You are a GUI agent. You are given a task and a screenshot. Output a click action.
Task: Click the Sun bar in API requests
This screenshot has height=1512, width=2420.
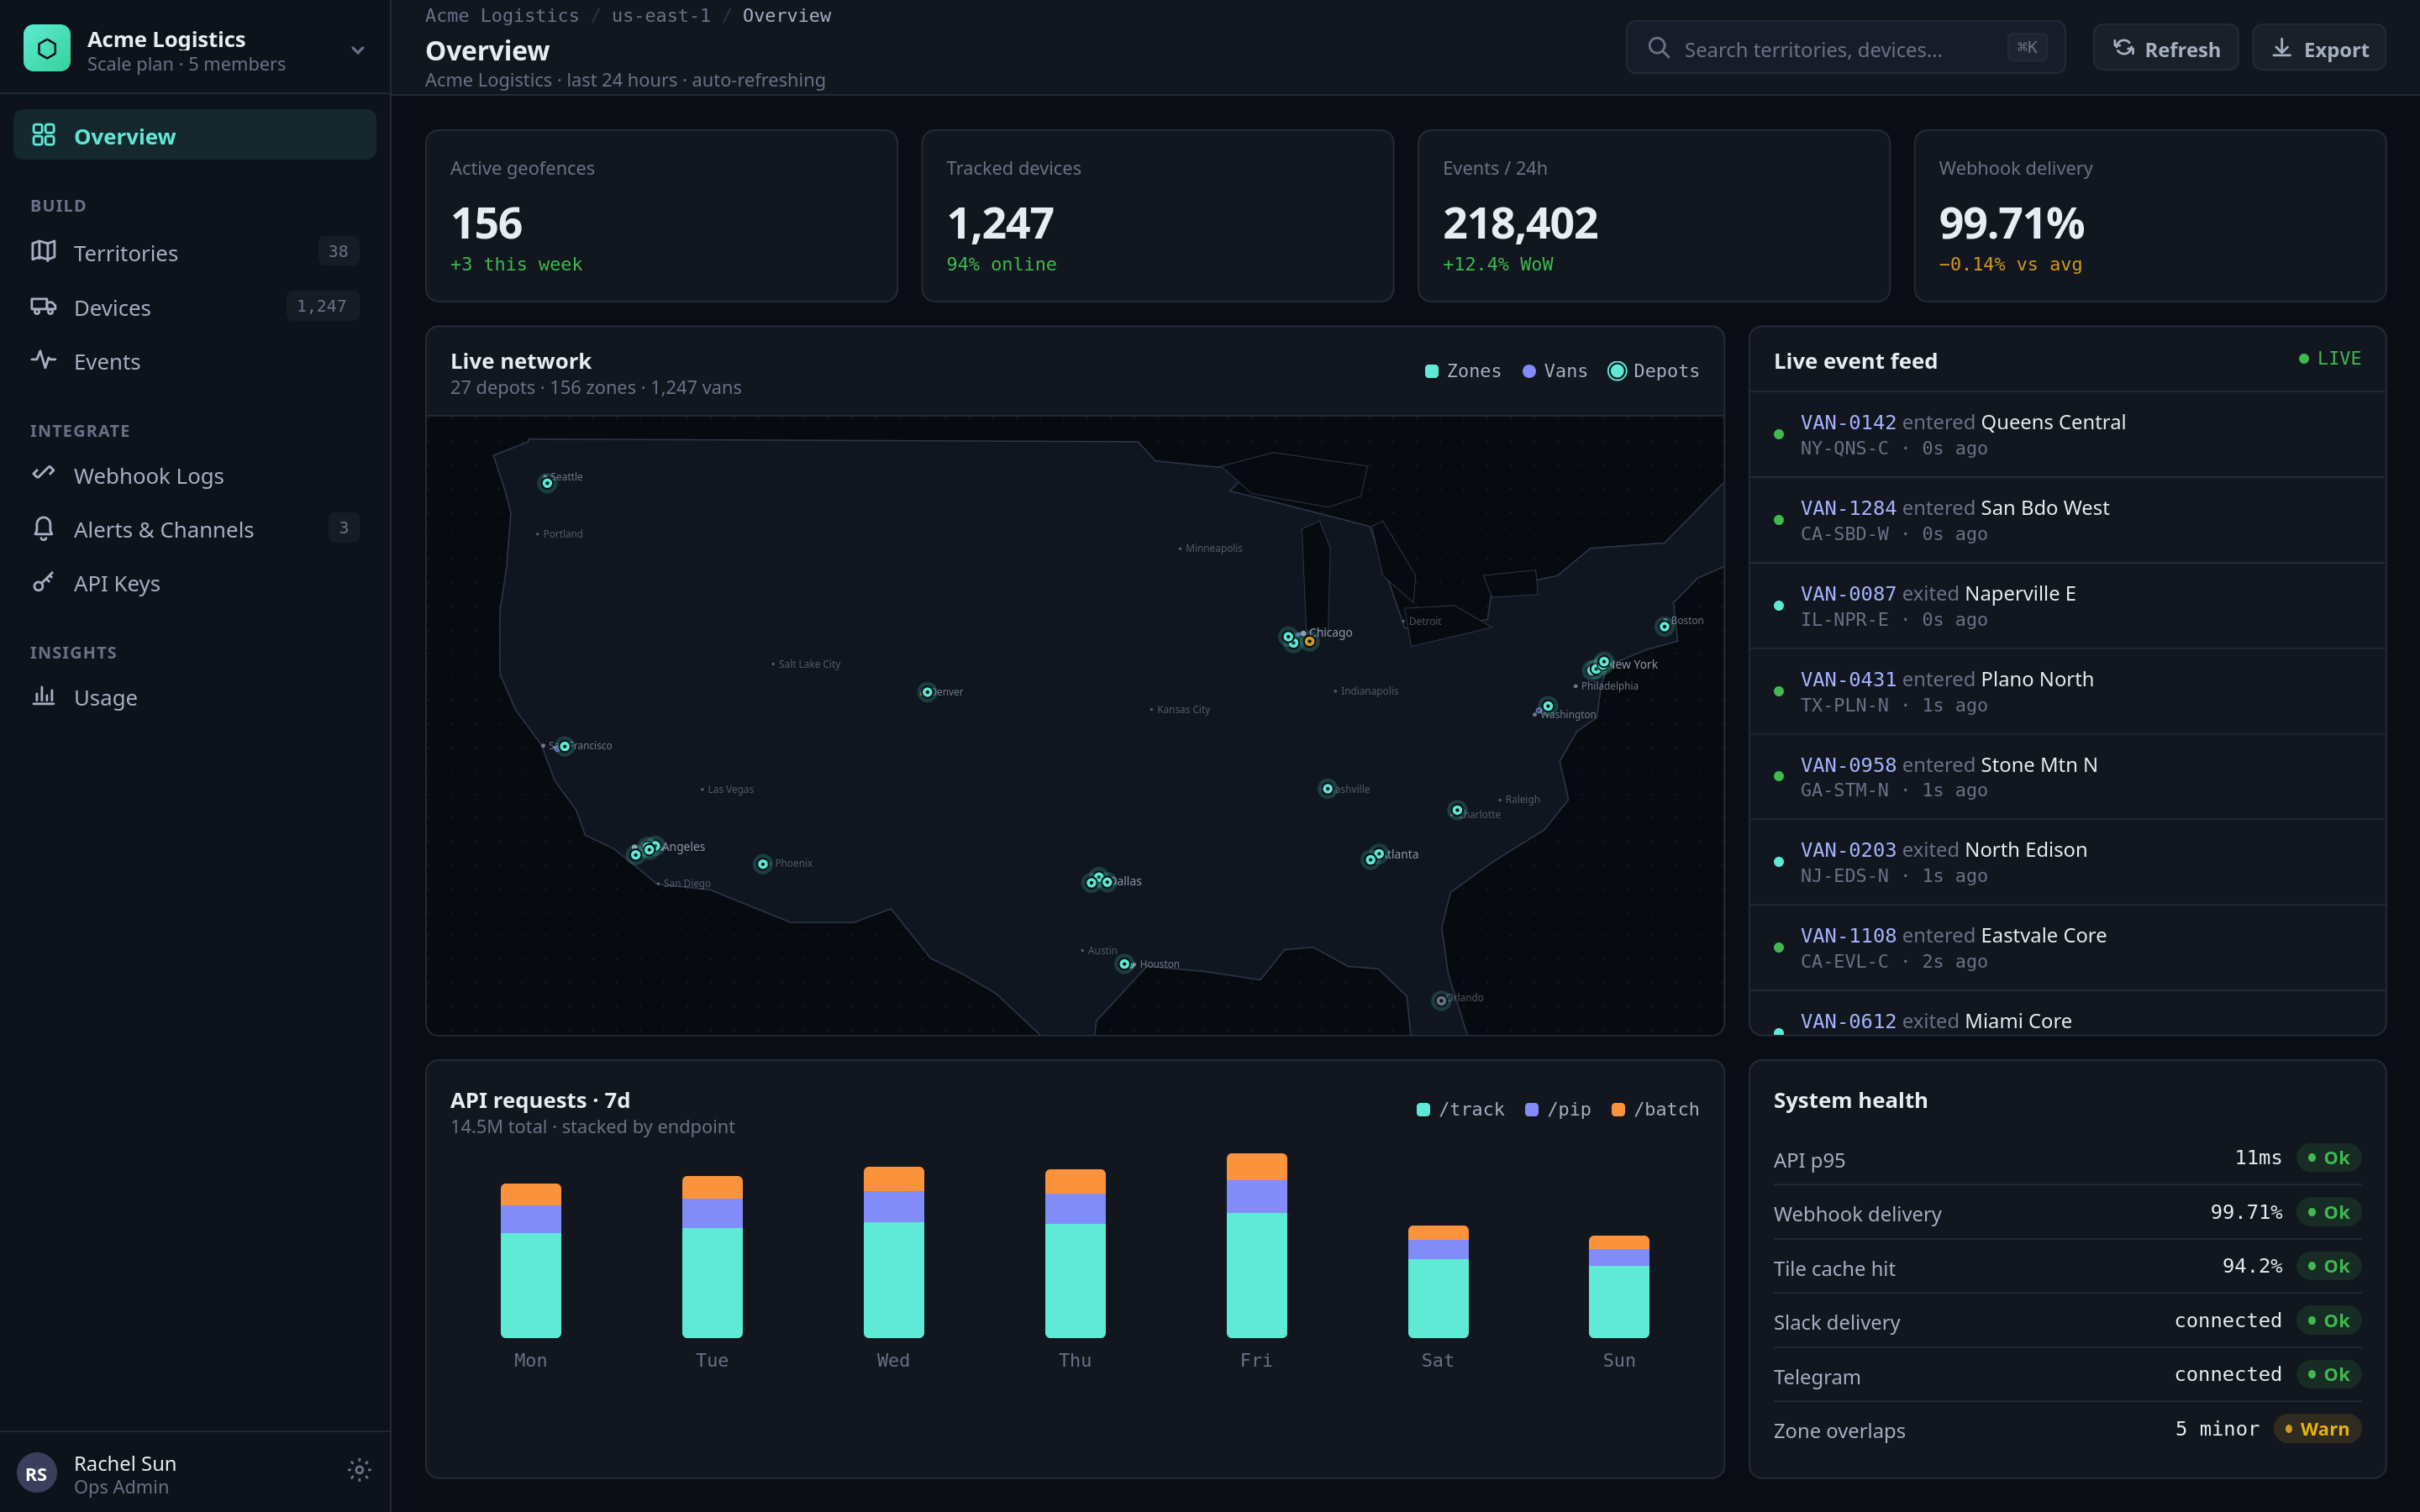pyautogui.click(x=1619, y=1287)
